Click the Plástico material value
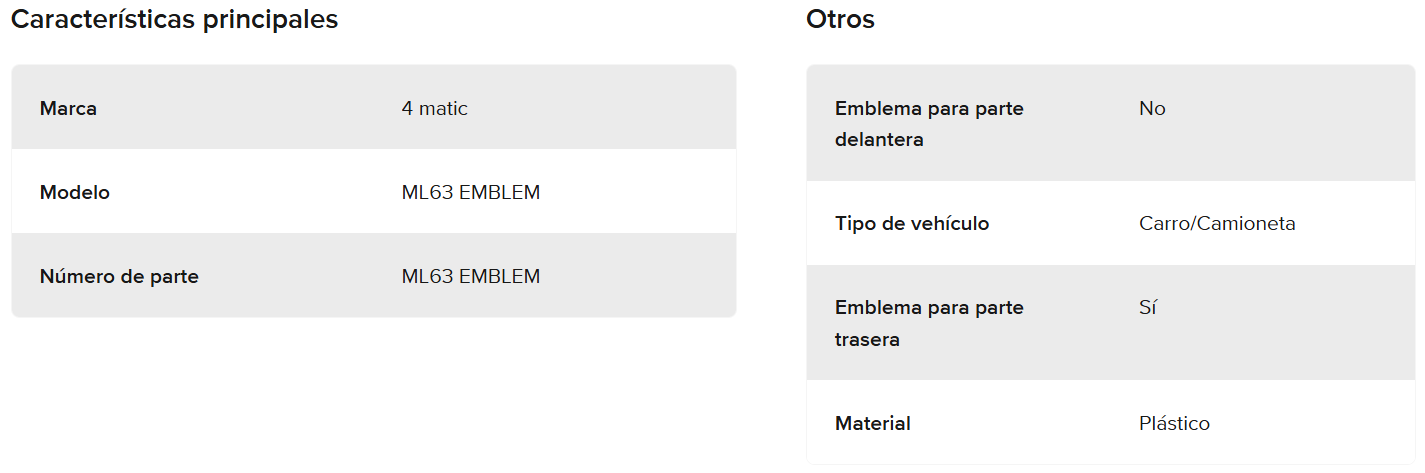Image resolution: width=1425 pixels, height=473 pixels. point(1174,423)
